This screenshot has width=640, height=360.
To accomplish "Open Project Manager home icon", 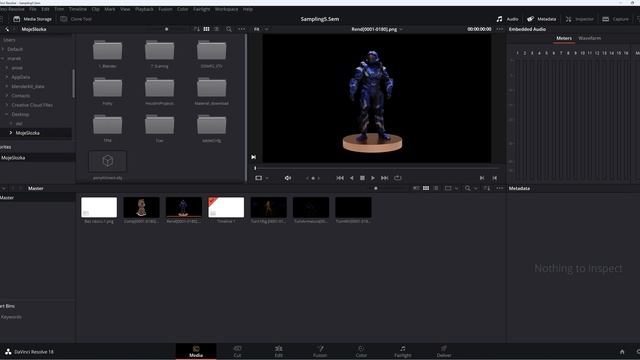I will tap(622, 351).
